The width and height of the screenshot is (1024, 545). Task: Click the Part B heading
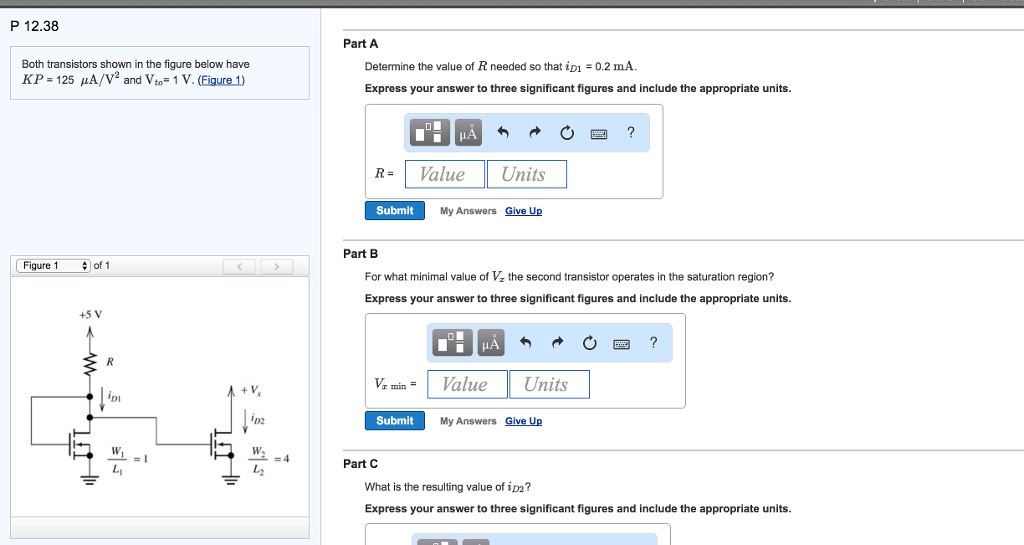tap(360, 254)
